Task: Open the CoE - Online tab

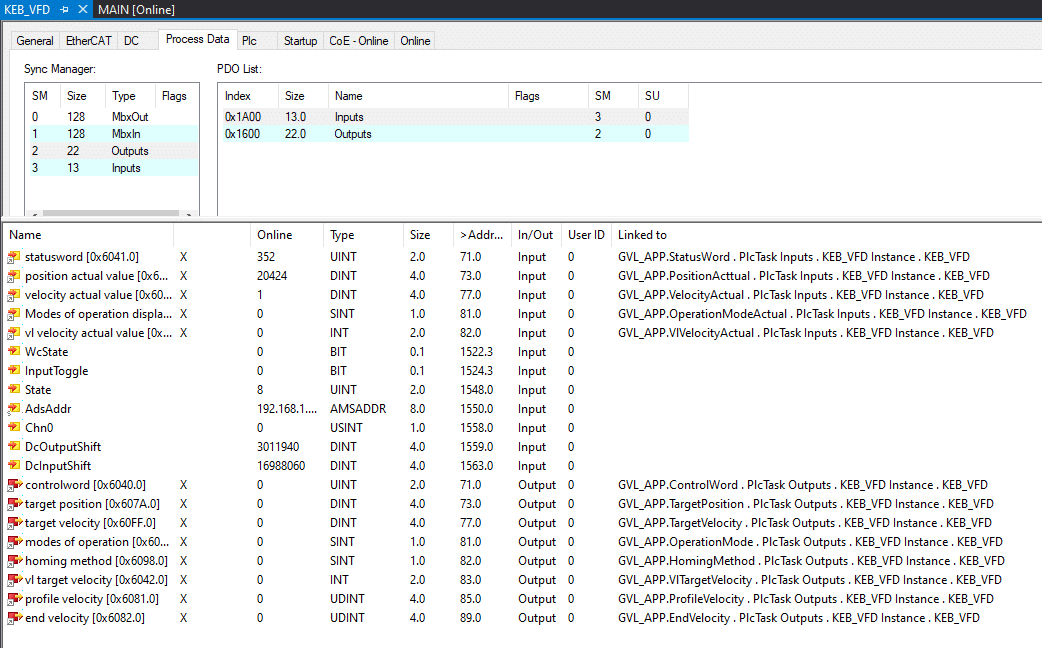Action: (359, 41)
